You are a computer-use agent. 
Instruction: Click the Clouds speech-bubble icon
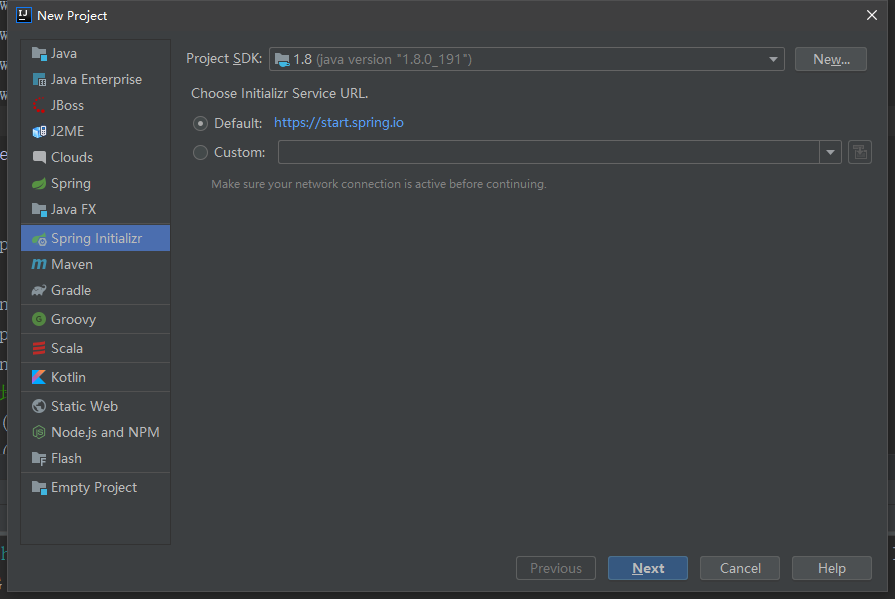(x=39, y=158)
